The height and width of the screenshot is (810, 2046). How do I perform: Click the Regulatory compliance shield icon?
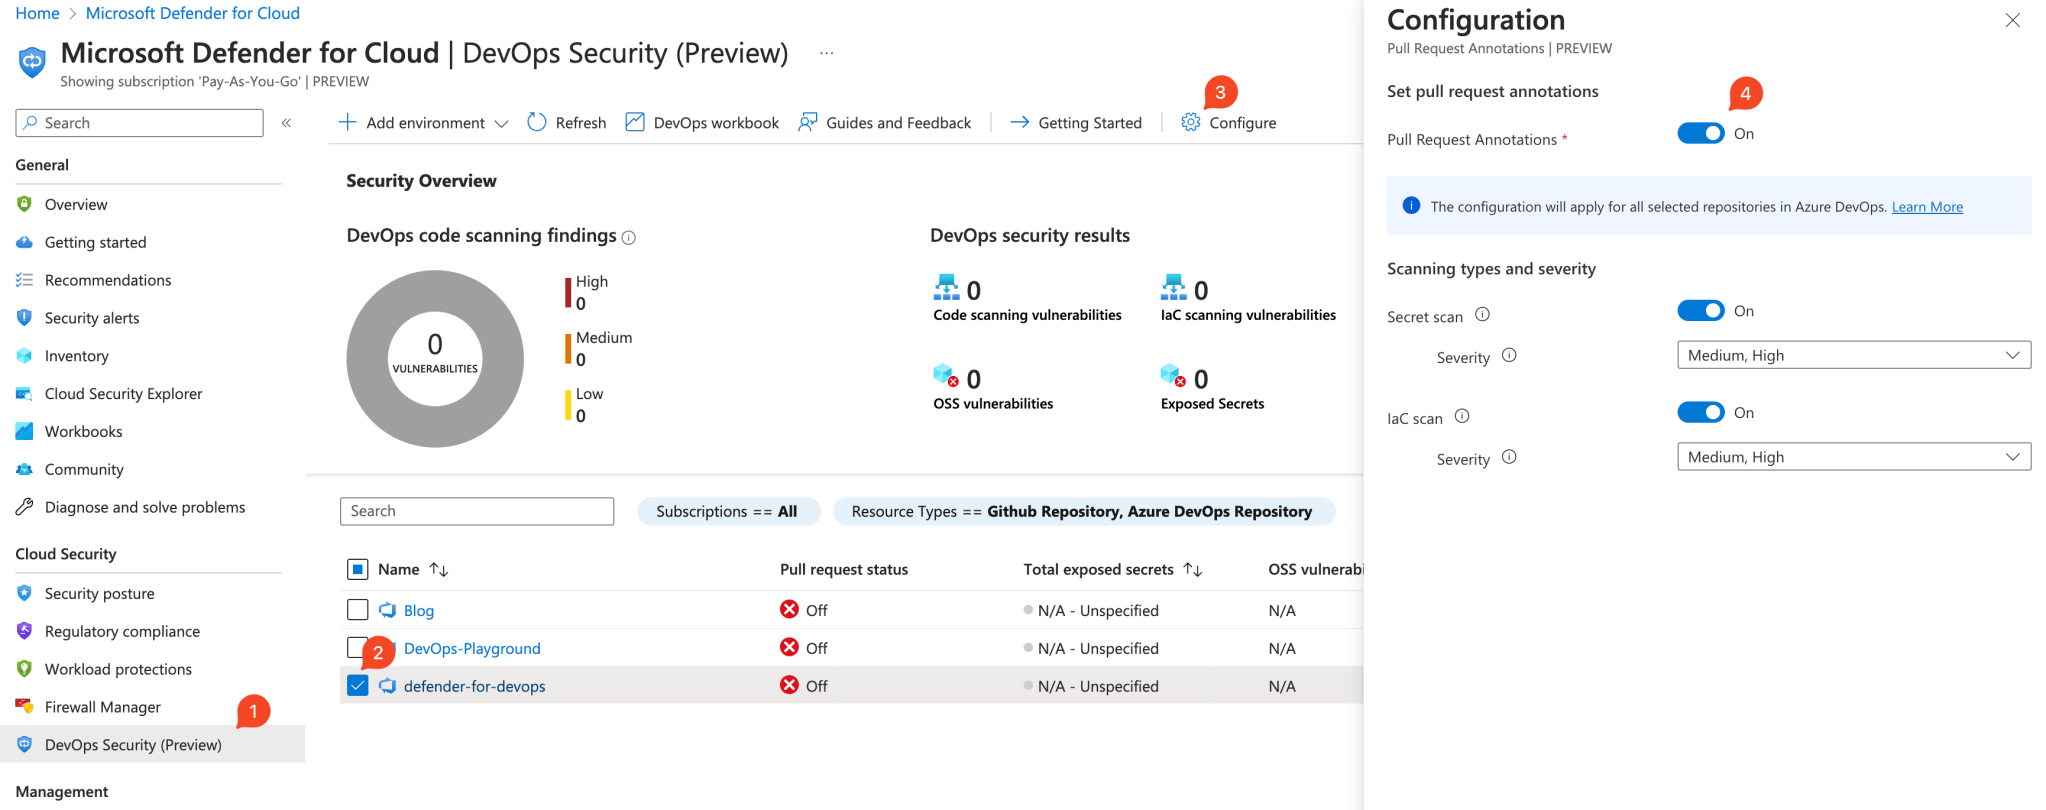point(25,631)
